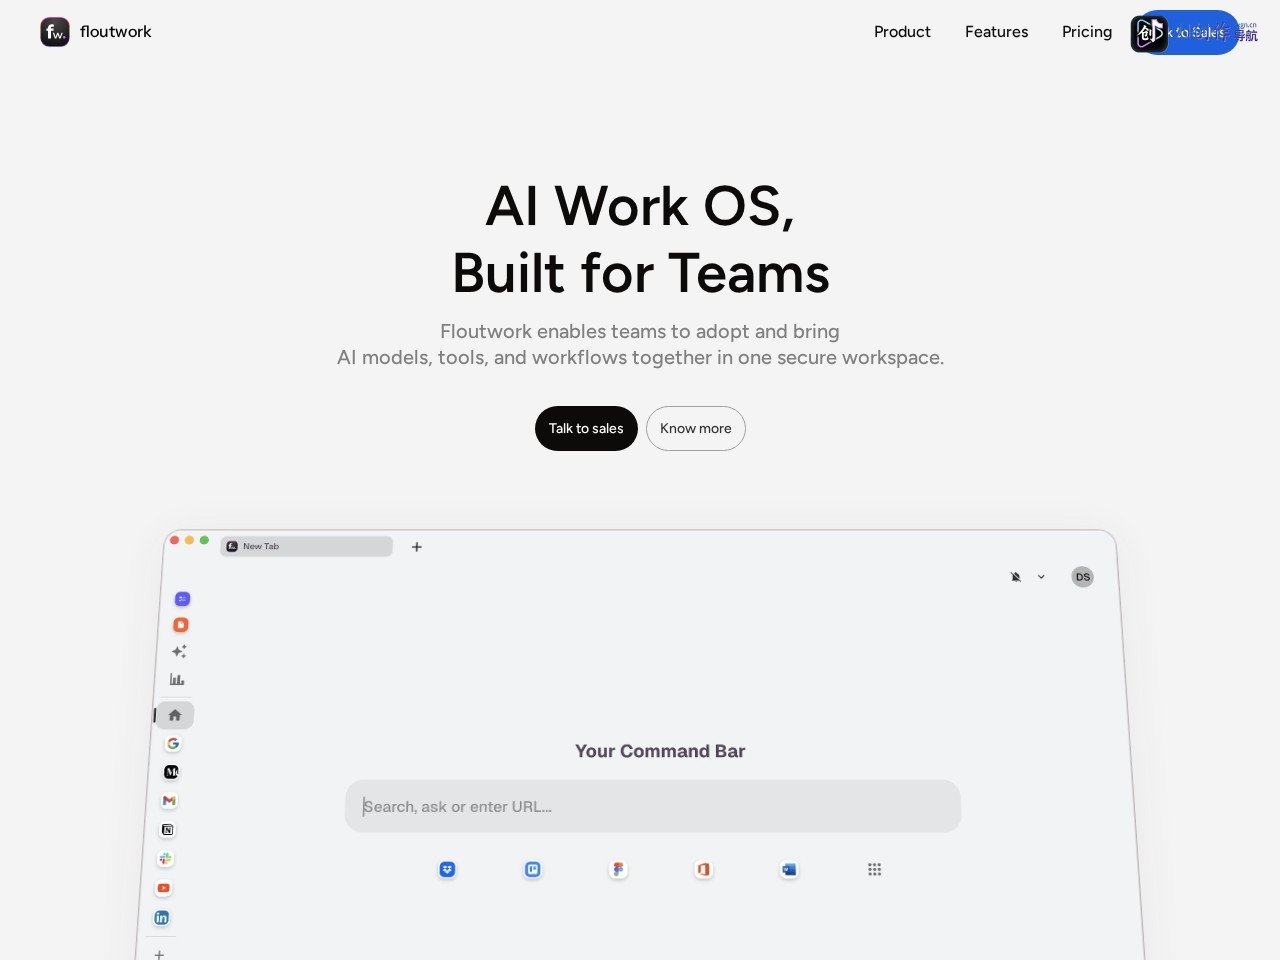
Task: Select the Home icon in the sidebar
Action: click(175, 715)
